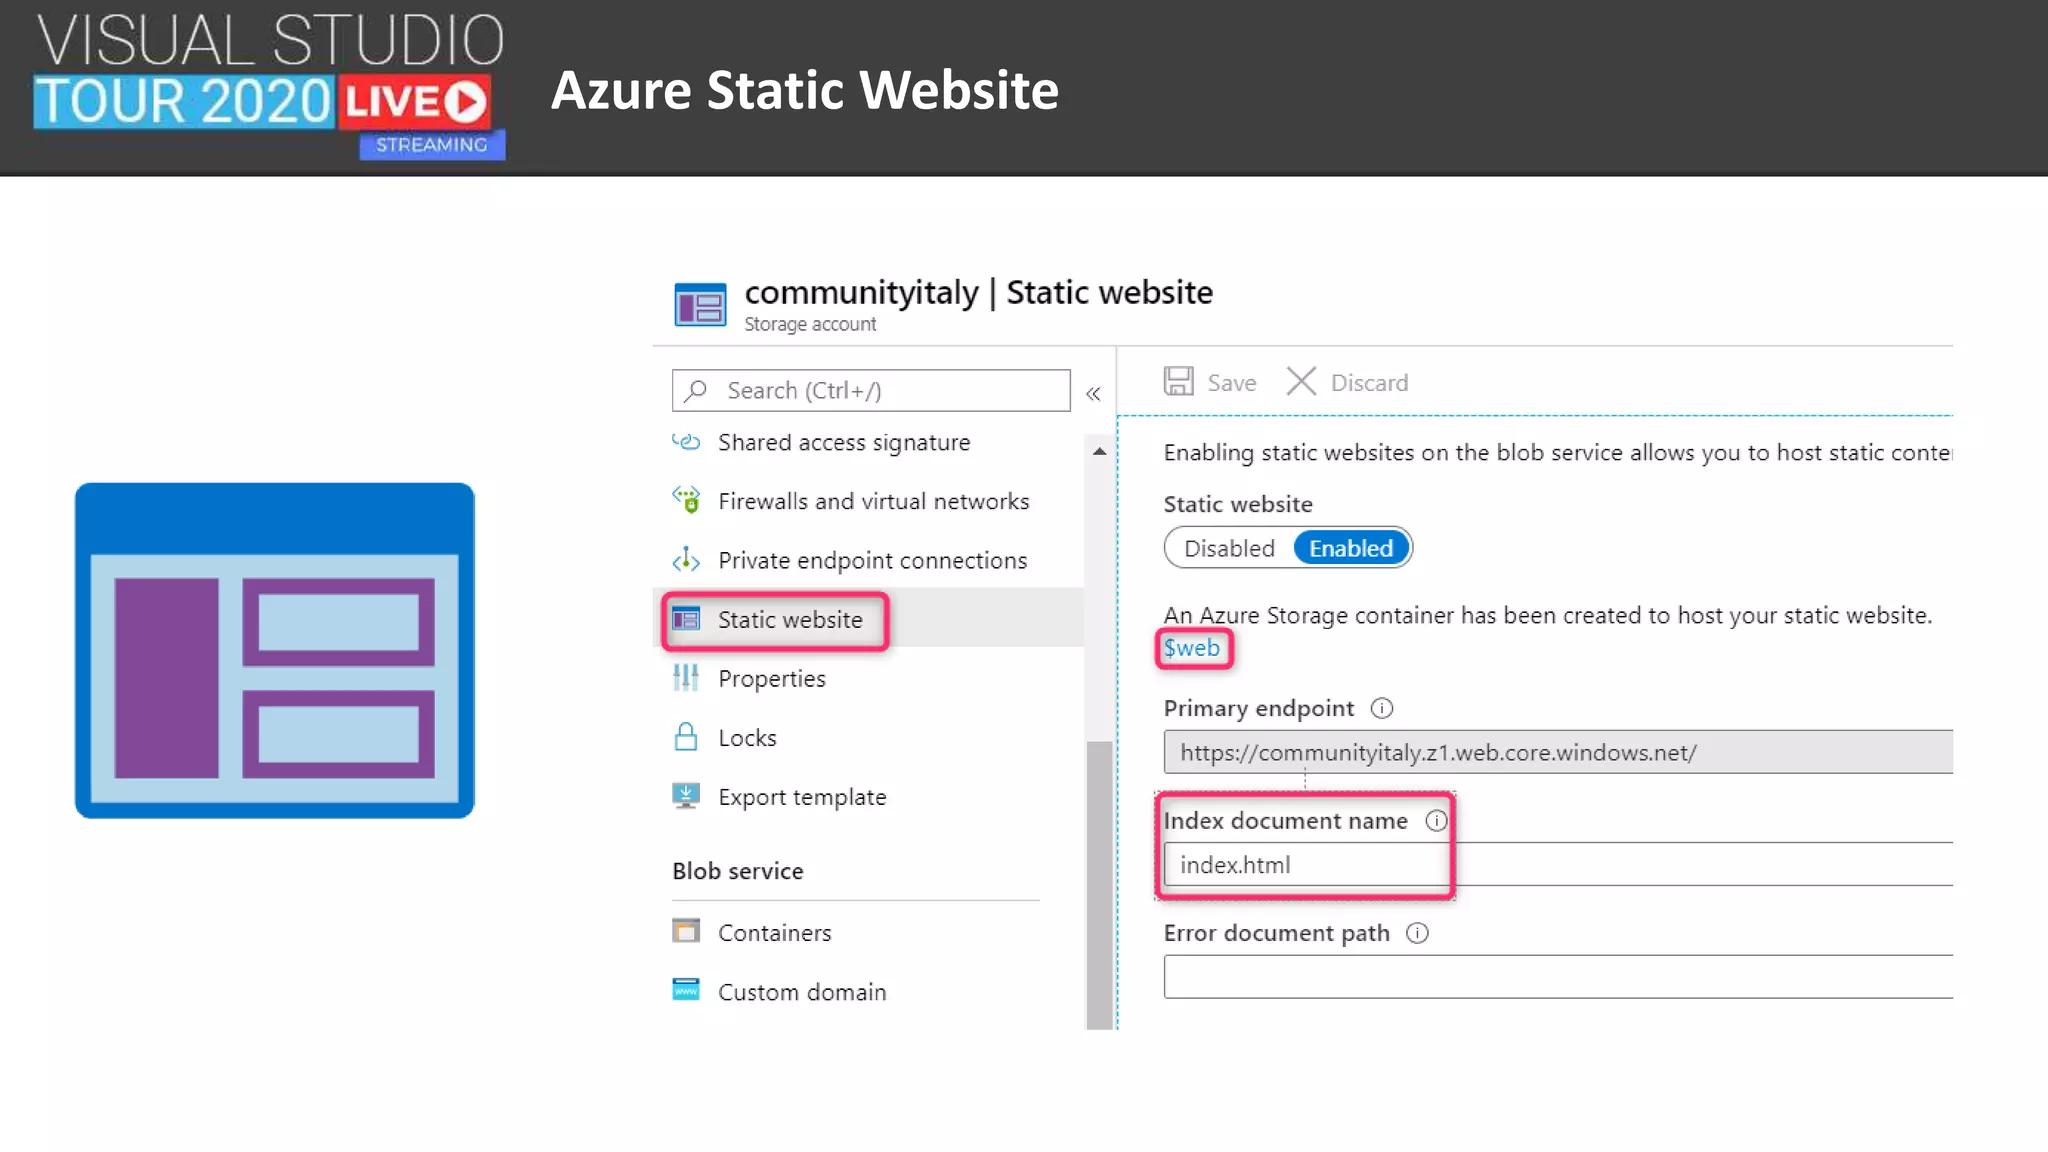Click the Locks padlock icon
Viewport: 2048px width, 1152px height.
[686, 737]
